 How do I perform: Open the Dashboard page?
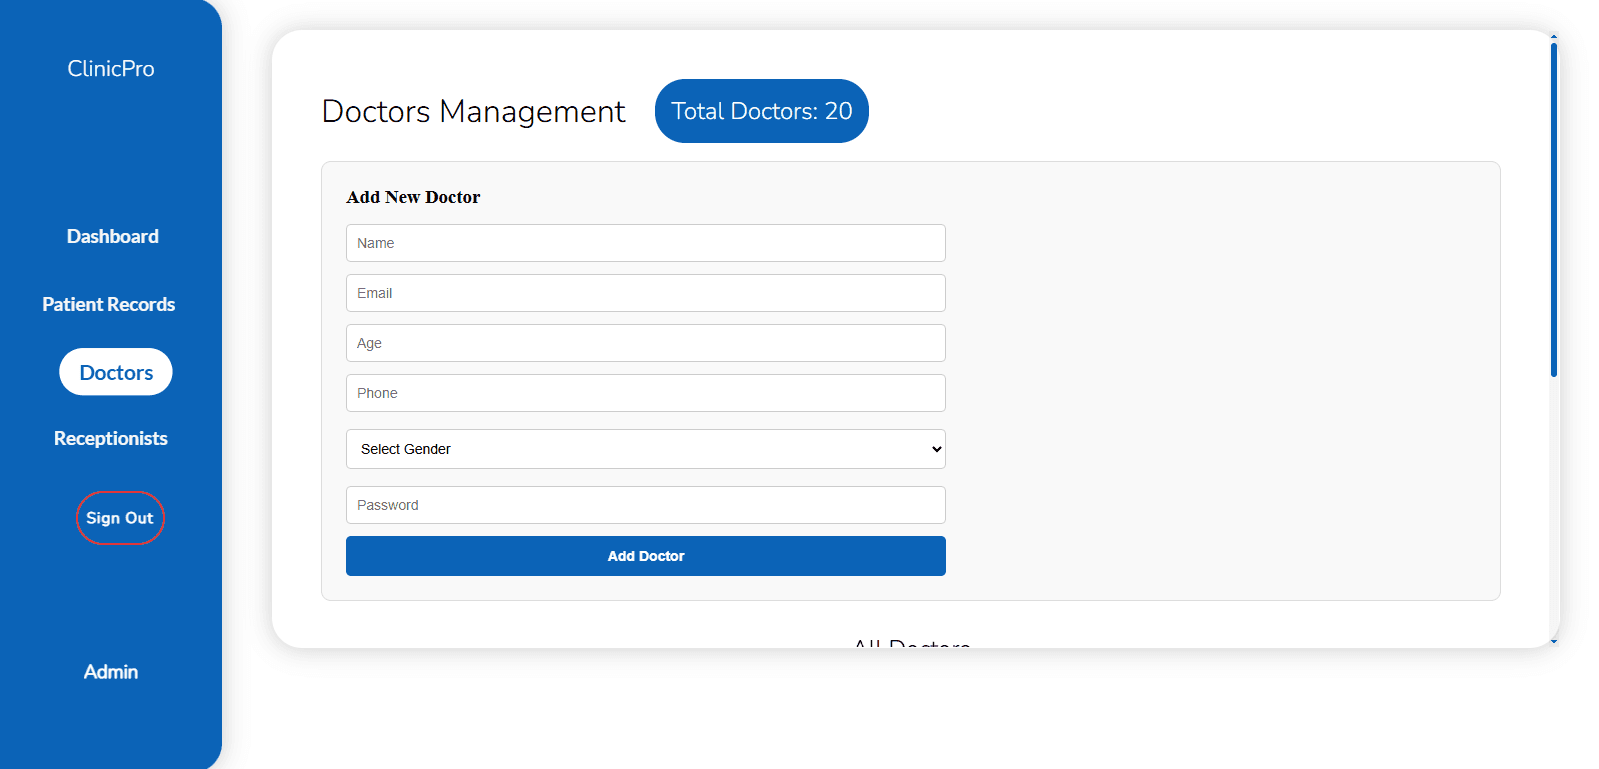(x=112, y=237)
